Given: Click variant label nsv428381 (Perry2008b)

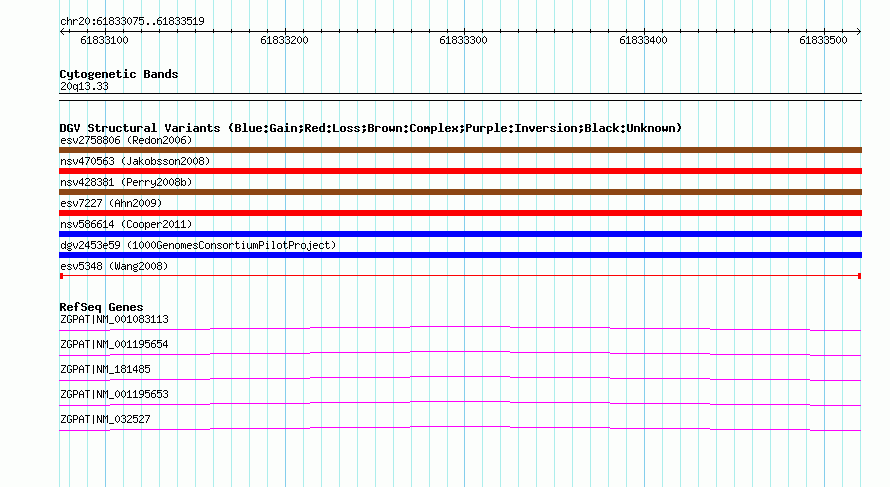Looking at the screenshot, I should [x=126, y=182].
